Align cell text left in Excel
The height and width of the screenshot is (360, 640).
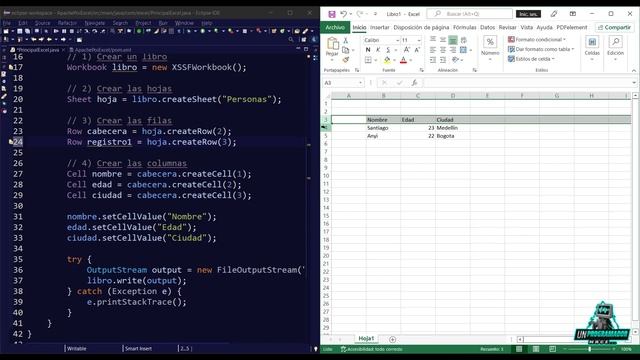[x=433, y=50]
